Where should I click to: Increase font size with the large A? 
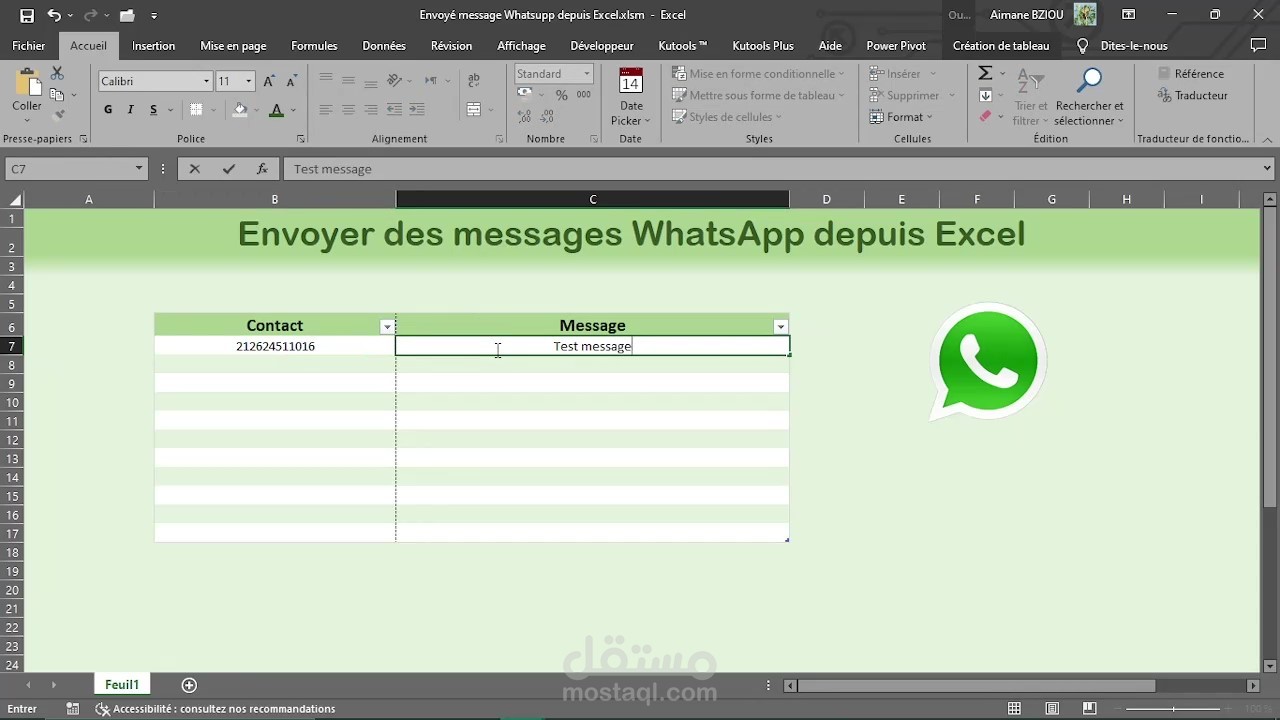point(269,81)
